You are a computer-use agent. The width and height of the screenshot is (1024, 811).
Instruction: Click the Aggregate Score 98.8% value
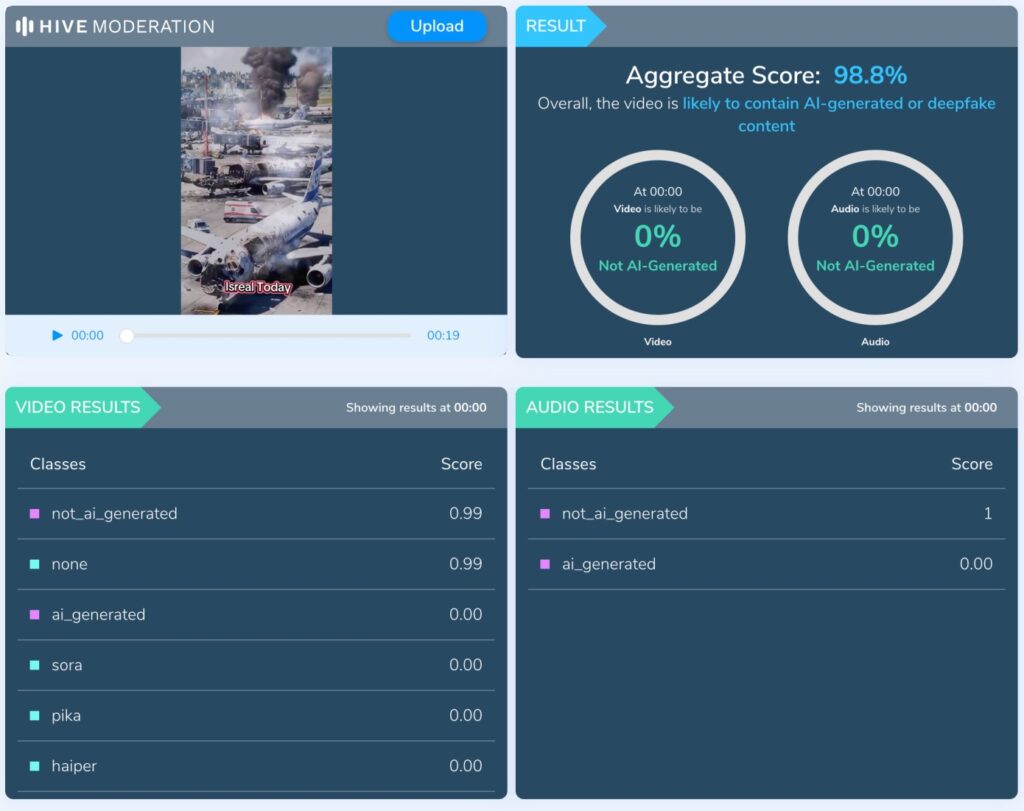pyautogui.click(x=870, y=75)
